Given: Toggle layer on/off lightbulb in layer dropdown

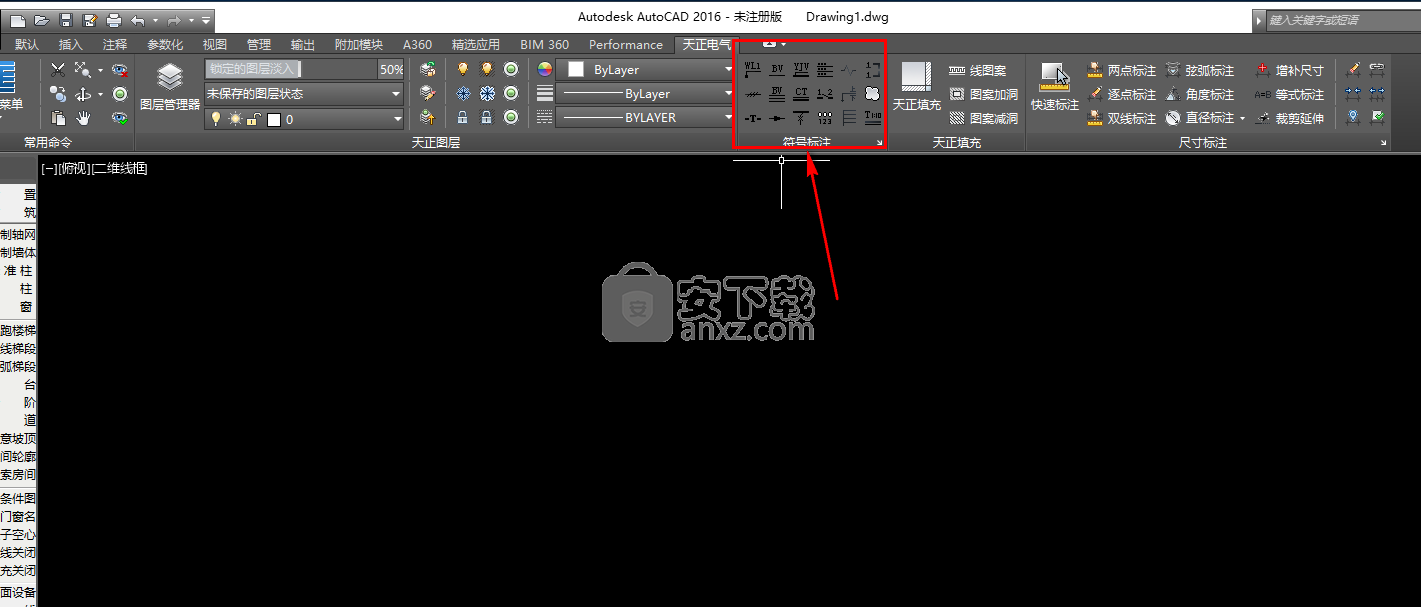Looking at the screenshot, I should click(215, 119).
